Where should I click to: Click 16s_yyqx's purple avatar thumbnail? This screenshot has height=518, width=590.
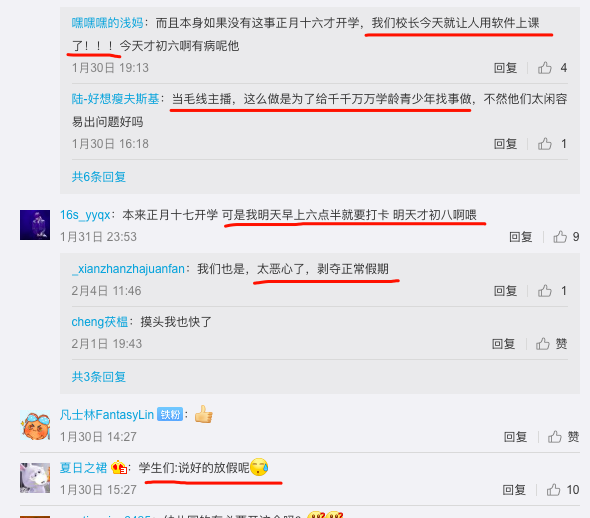click(x=35, y=225)
